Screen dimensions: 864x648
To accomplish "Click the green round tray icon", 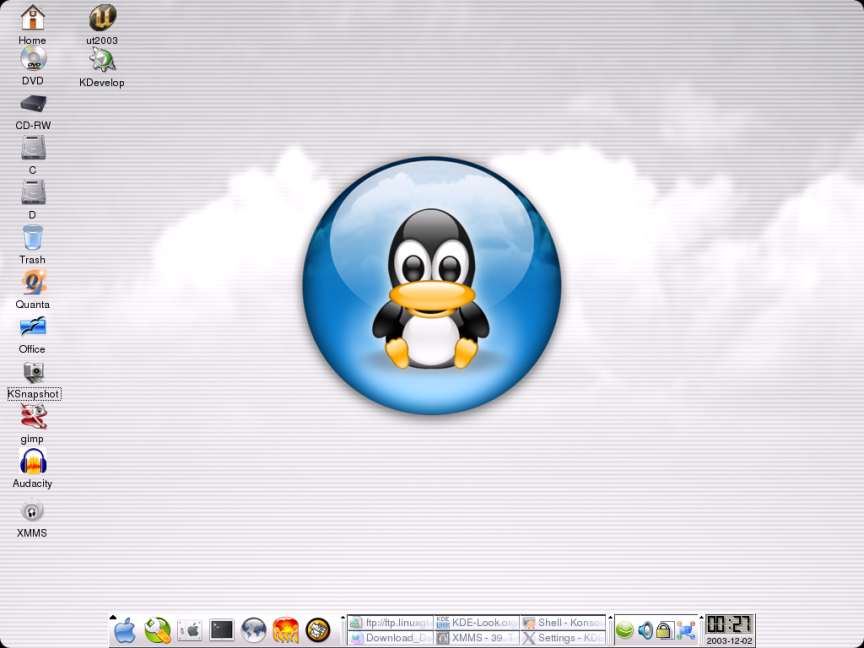I will pyautogui.click(x=624, y=630).
